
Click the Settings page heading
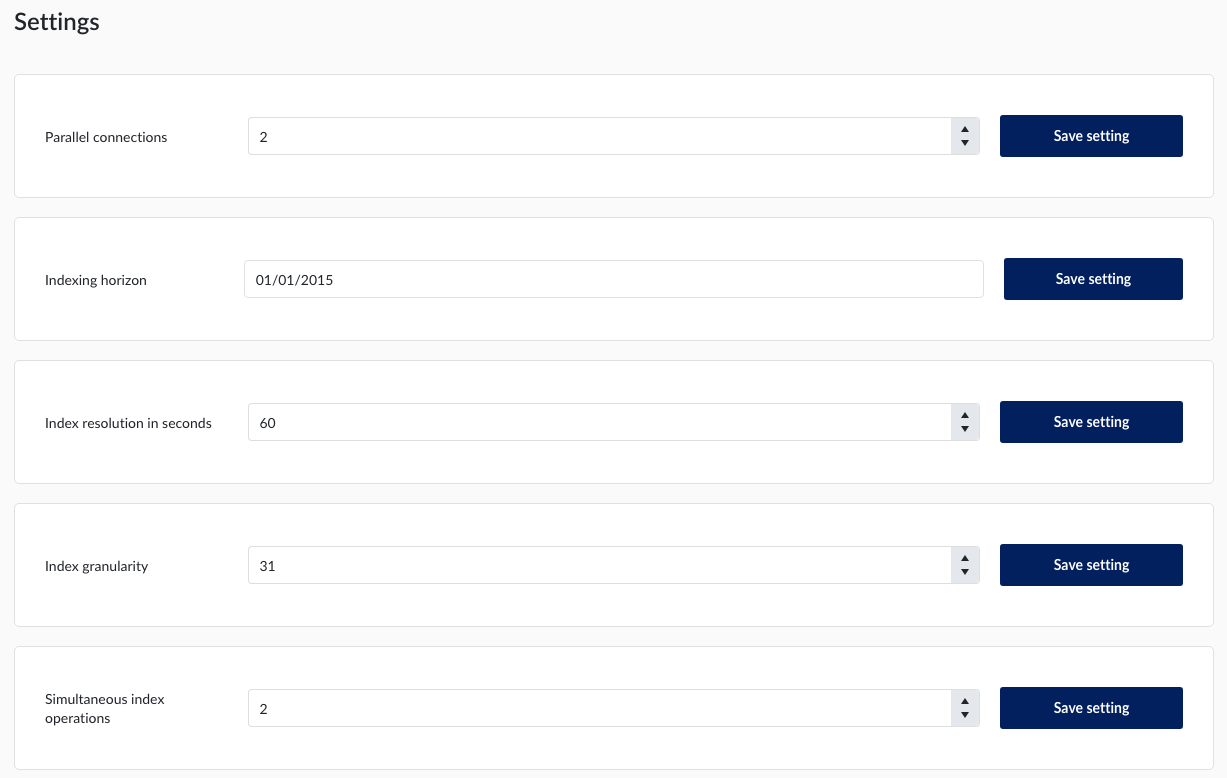click(x=56, y=21)
